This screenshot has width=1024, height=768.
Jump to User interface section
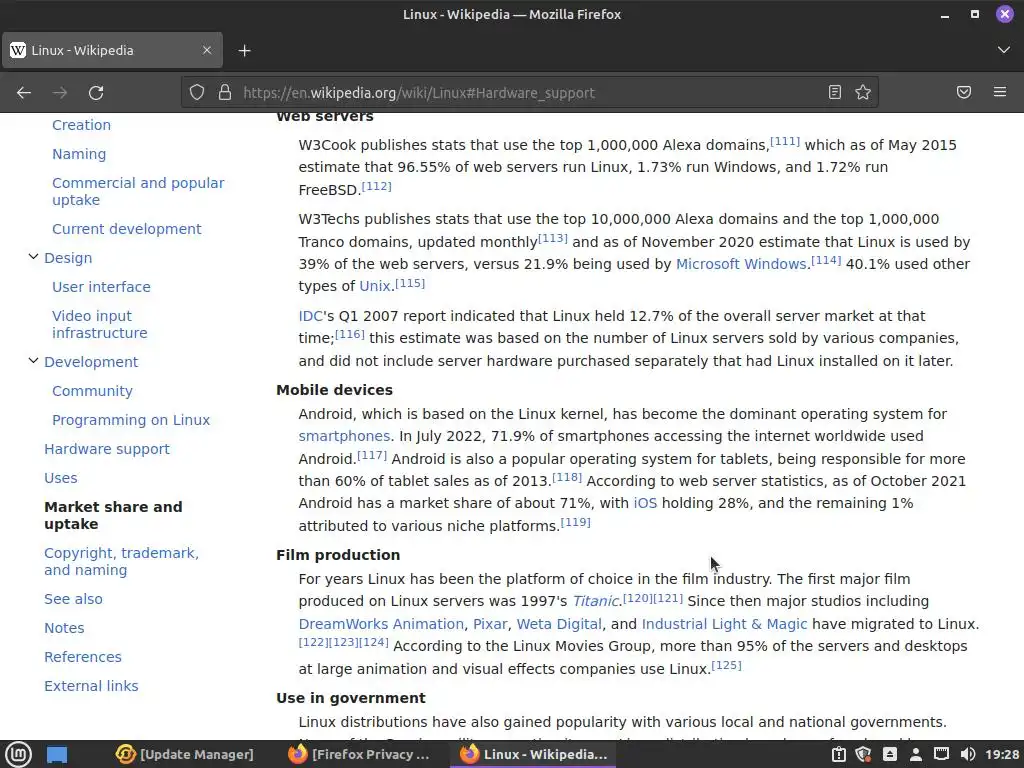point(101,287)
